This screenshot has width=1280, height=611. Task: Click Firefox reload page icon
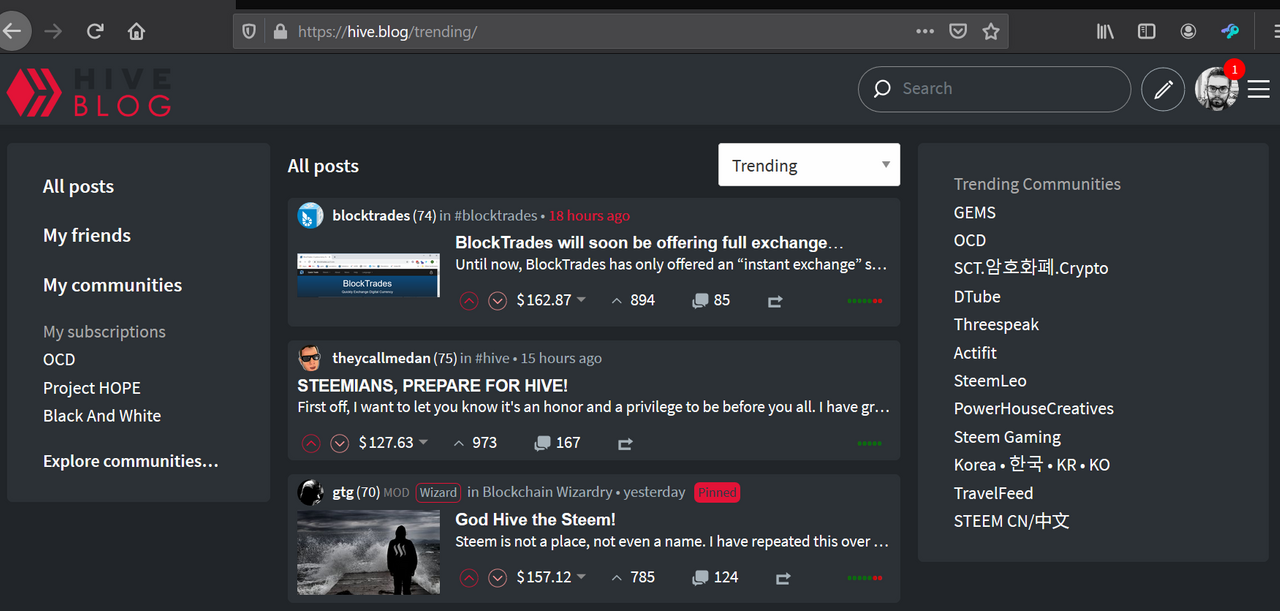click(95, 31)
